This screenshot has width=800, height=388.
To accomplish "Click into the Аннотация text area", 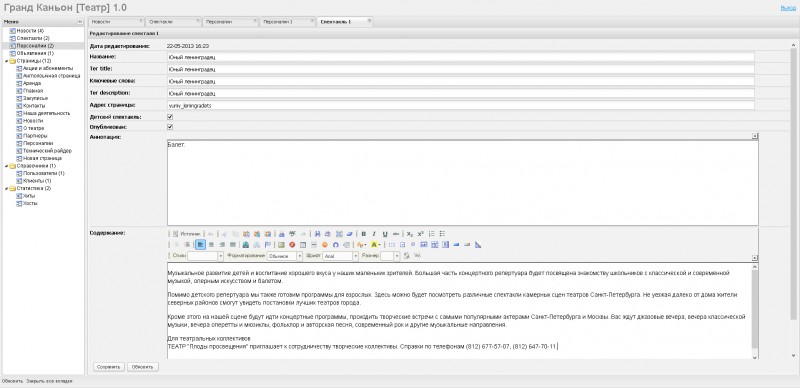I will pyautogui.click(x=462, y=182).
